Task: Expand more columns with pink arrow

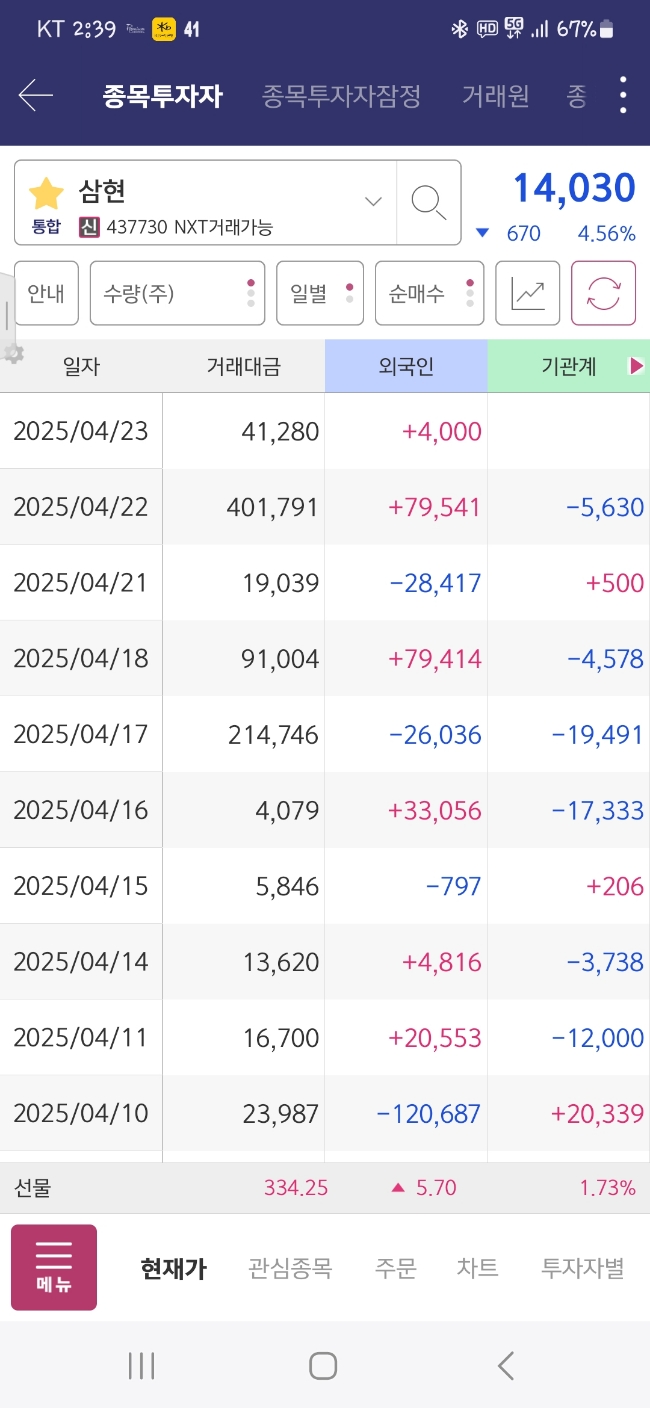Action: pyautogui.click(x=636, y=366)
